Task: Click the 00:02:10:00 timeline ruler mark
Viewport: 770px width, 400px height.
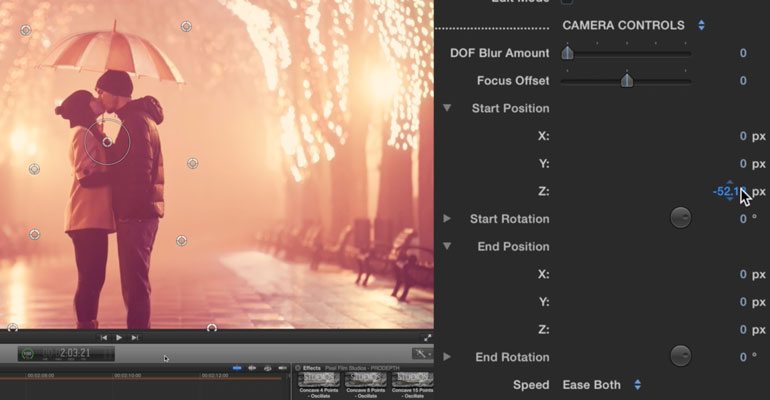Action: point(128,375)
